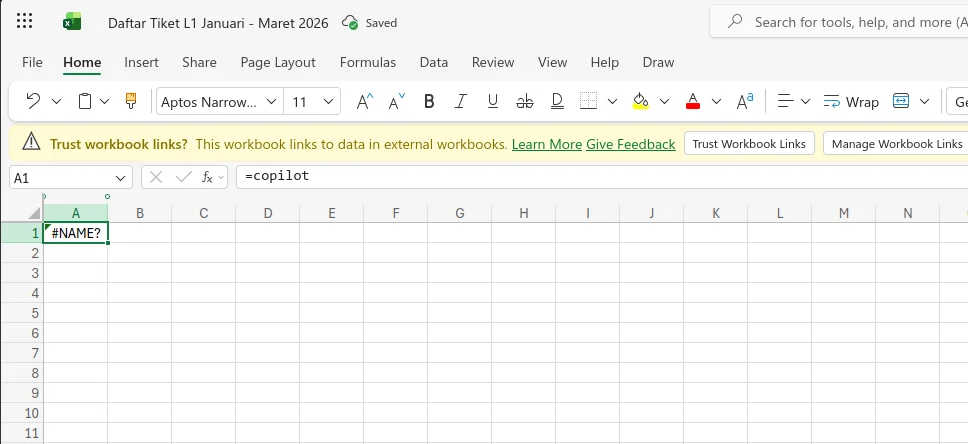Select the Format Painter brush
This screenshot has height=444, width=968.
(x=131, y=101)
